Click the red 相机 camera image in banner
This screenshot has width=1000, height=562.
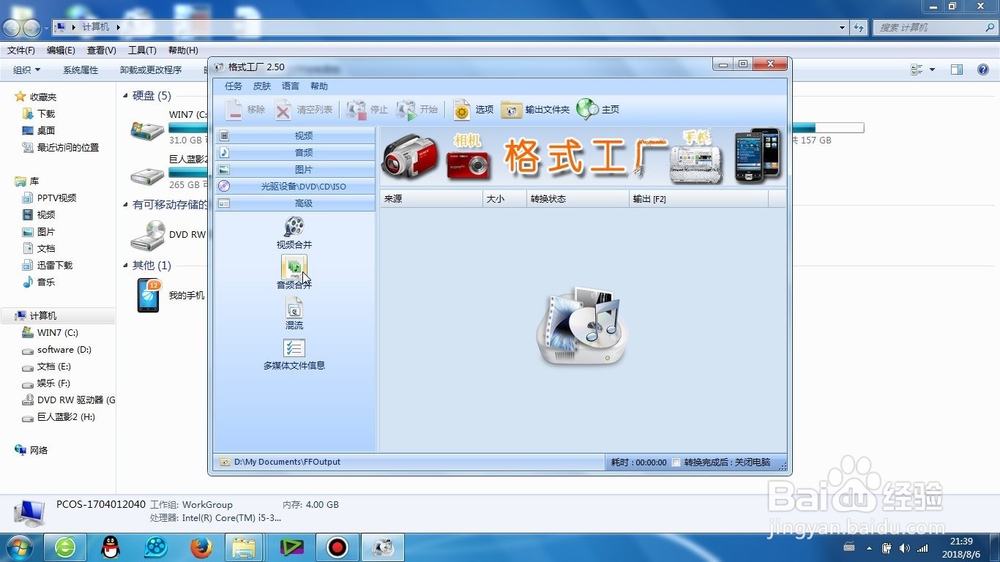469,163
